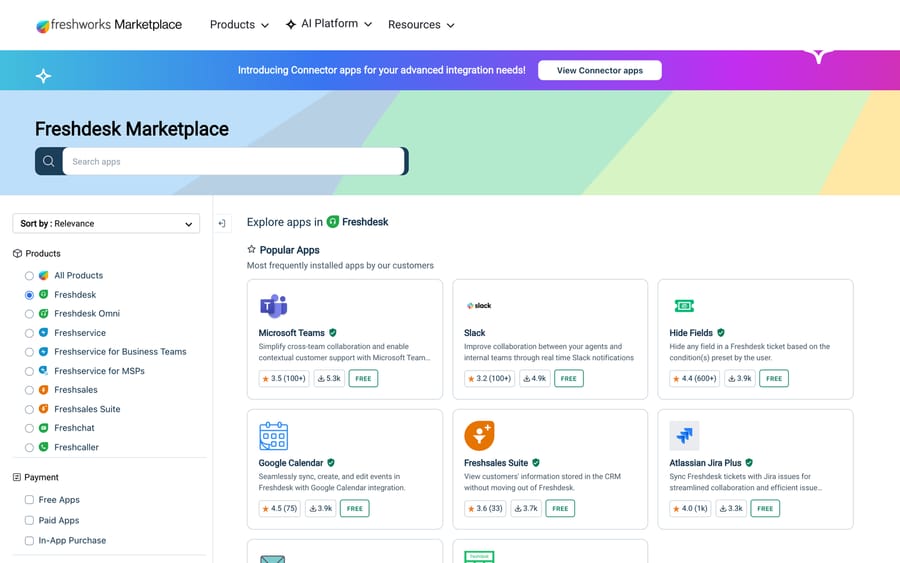
Task: Expand the AI Platform navigation menu
Action: point(329,24)
